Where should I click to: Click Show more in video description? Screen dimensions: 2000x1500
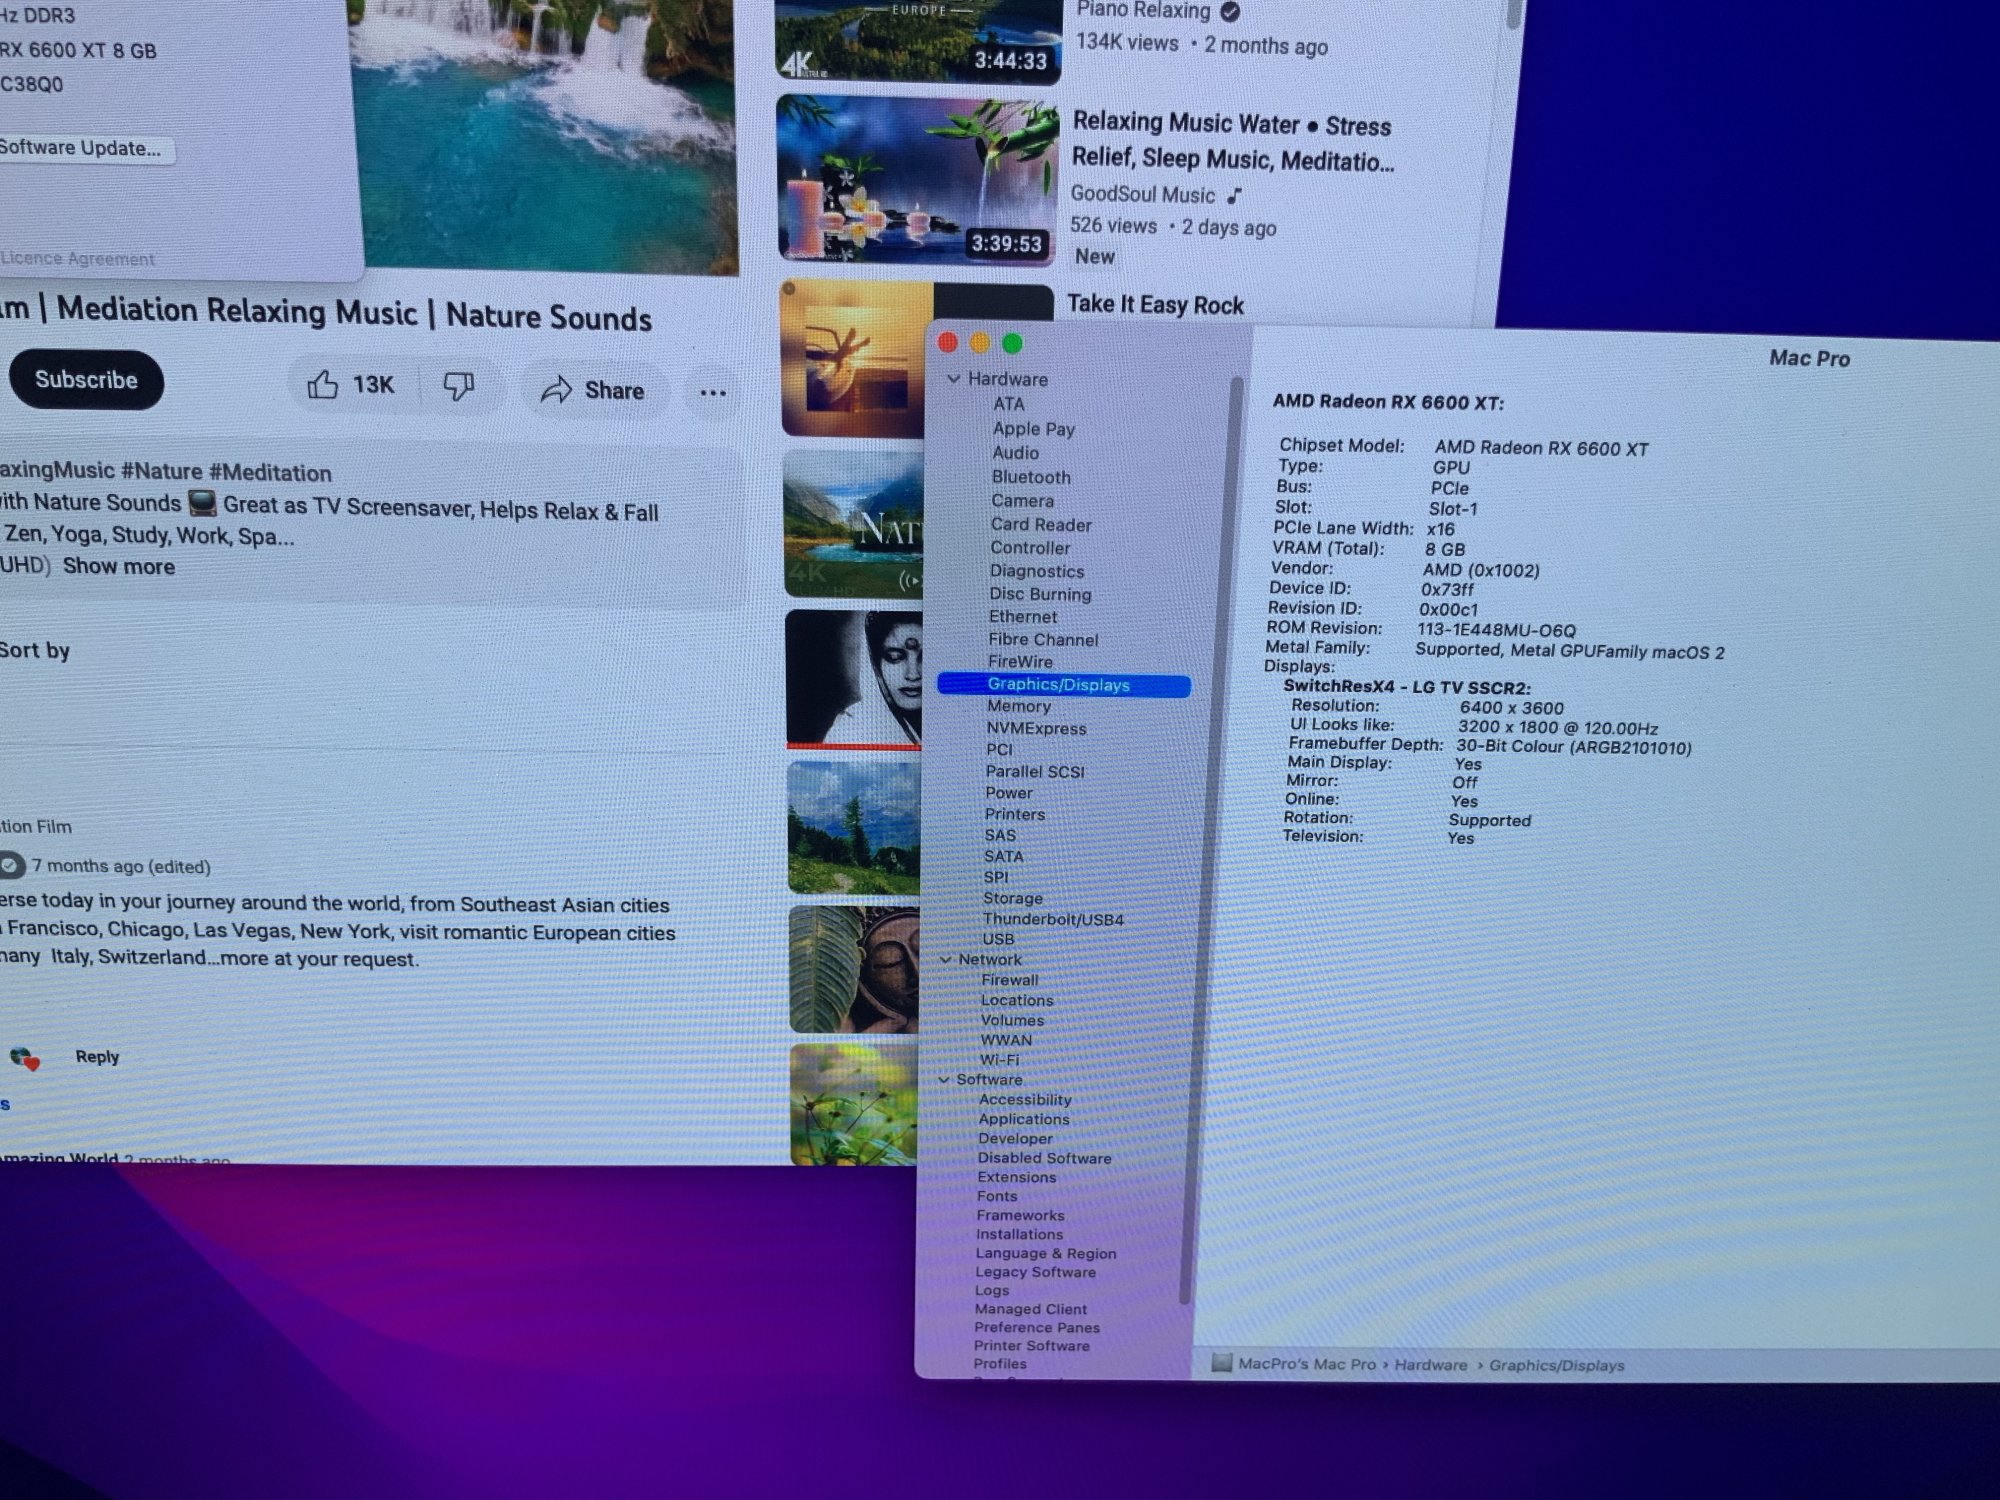coord(118,566)
